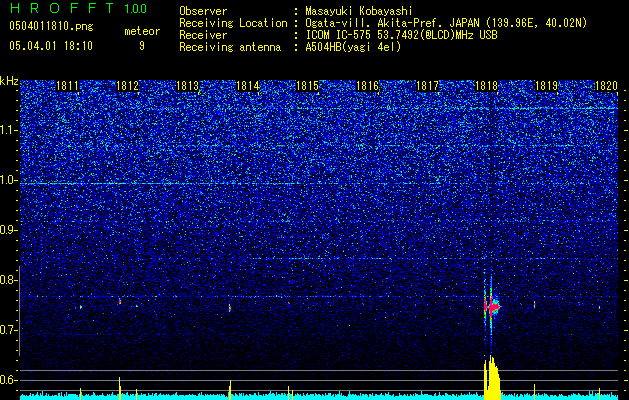Click the 0.8 frequency axis label
The height and width of the screenshot is (400, 629).
point(8,280)
